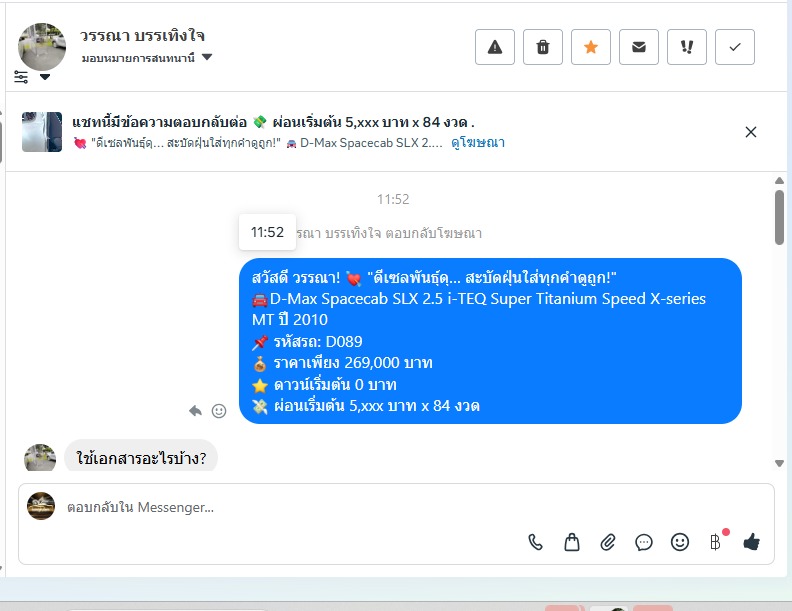Open emoji picker in composer
Viewport: 792px width, 611px height.
tap(680, 542)
